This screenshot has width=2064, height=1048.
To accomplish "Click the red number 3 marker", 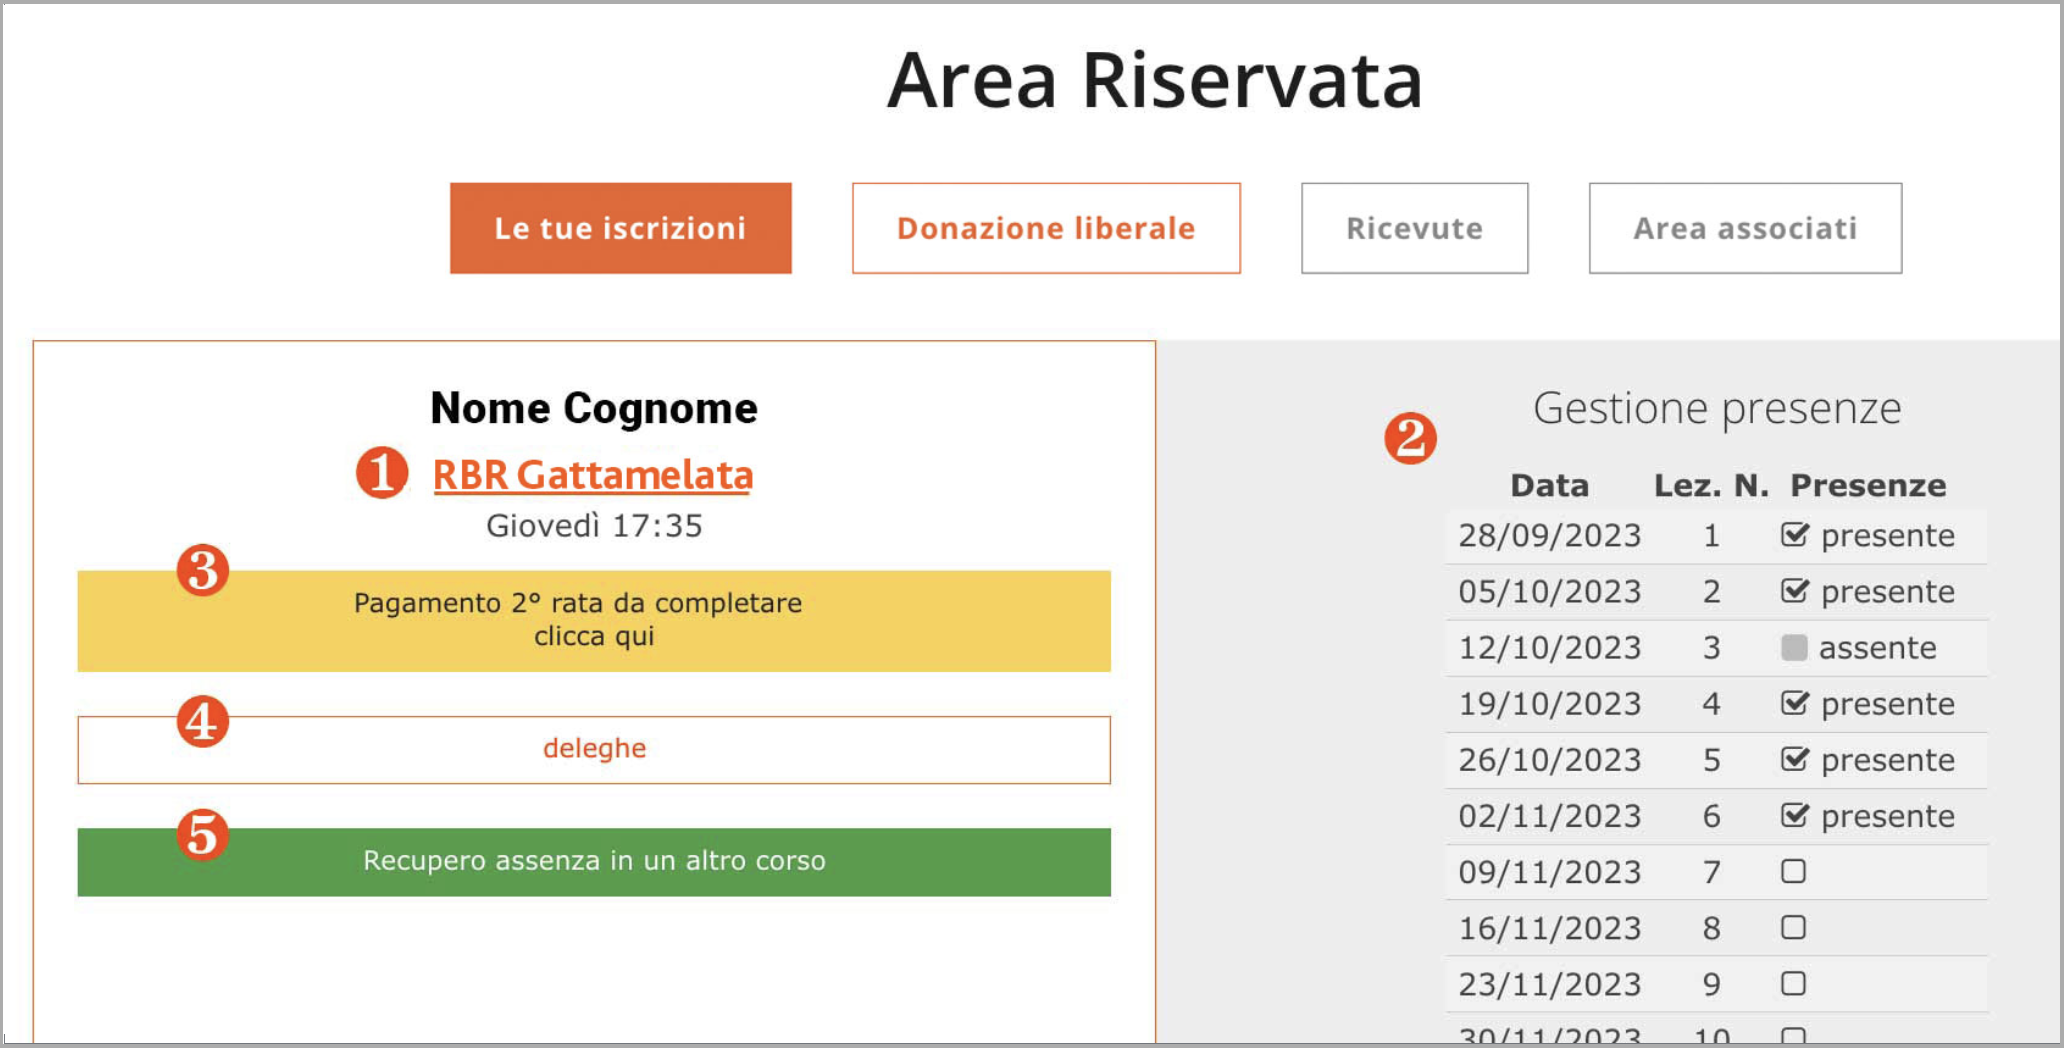I will point(203,570).
